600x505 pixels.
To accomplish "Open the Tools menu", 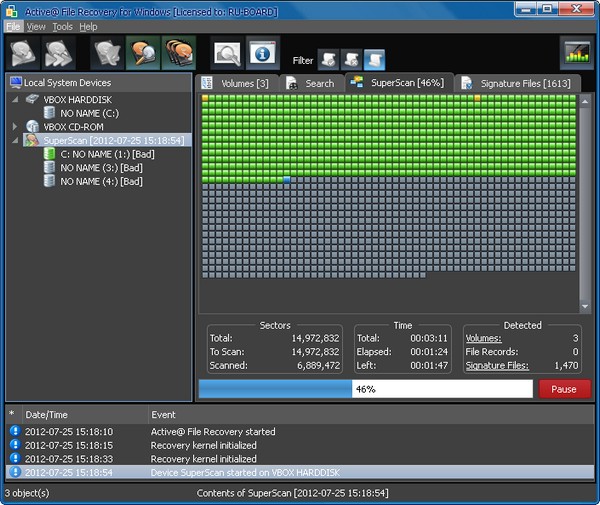I will click(62, 26).
